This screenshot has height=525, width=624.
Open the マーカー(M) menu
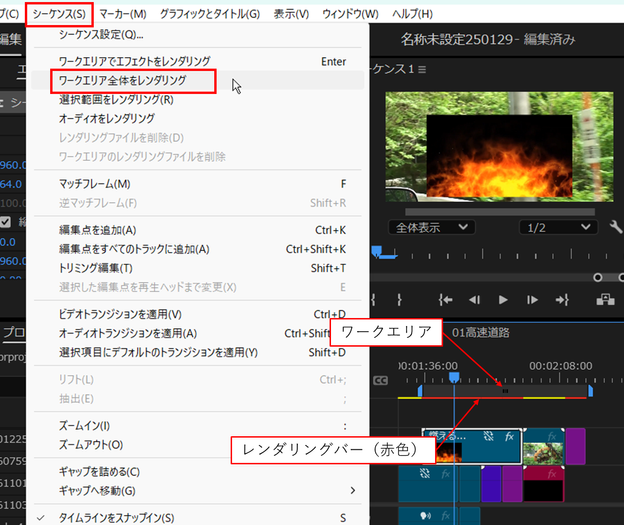coord(123,14)
